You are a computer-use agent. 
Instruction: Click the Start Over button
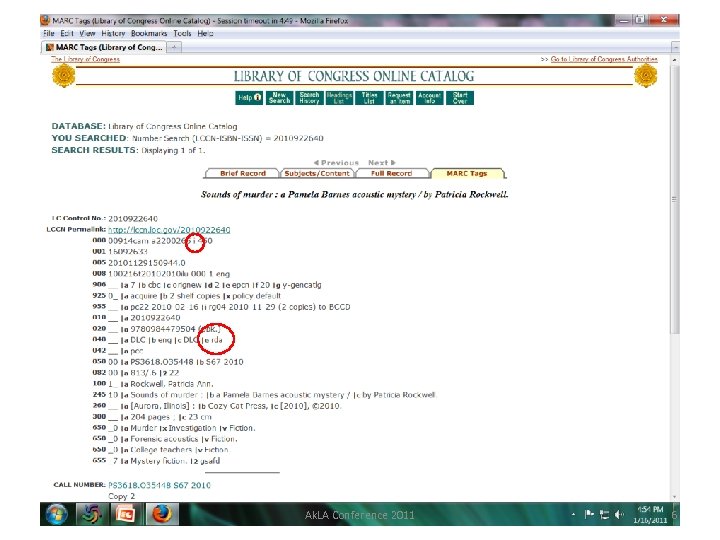coord(460,98)
